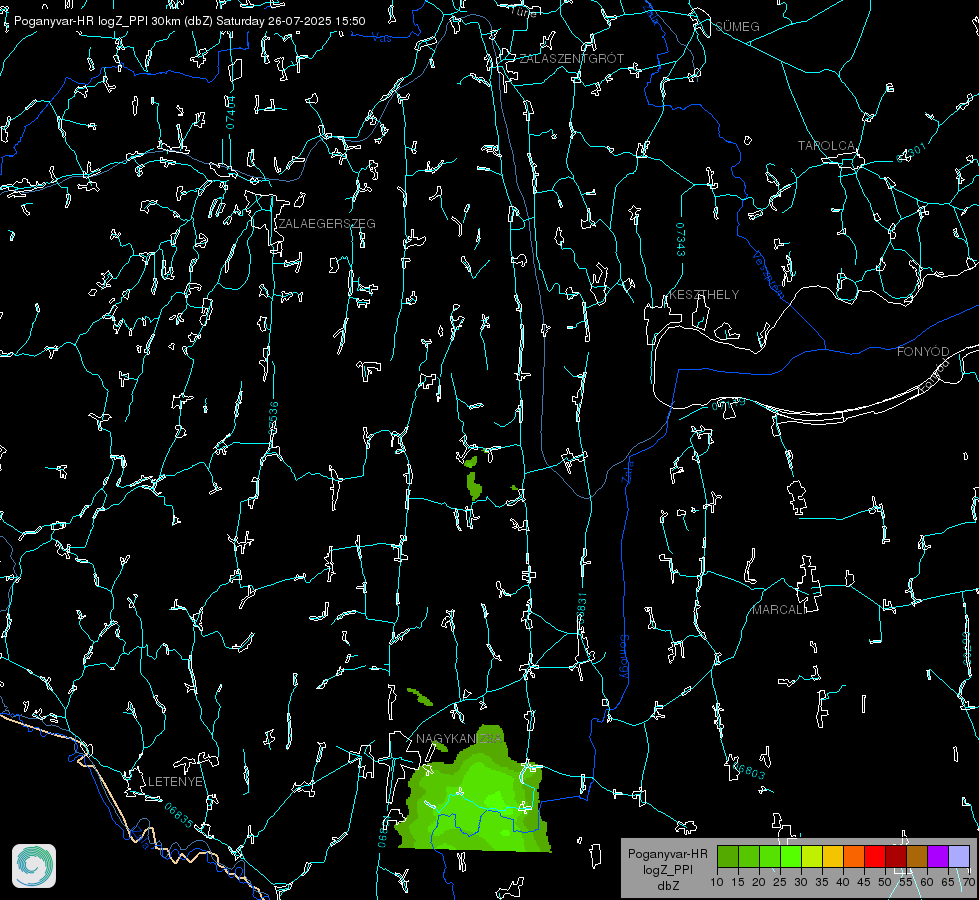The image size is (979, 900).
Task: Click the dbZ unit label in the legend
Action: coord(668,886)
